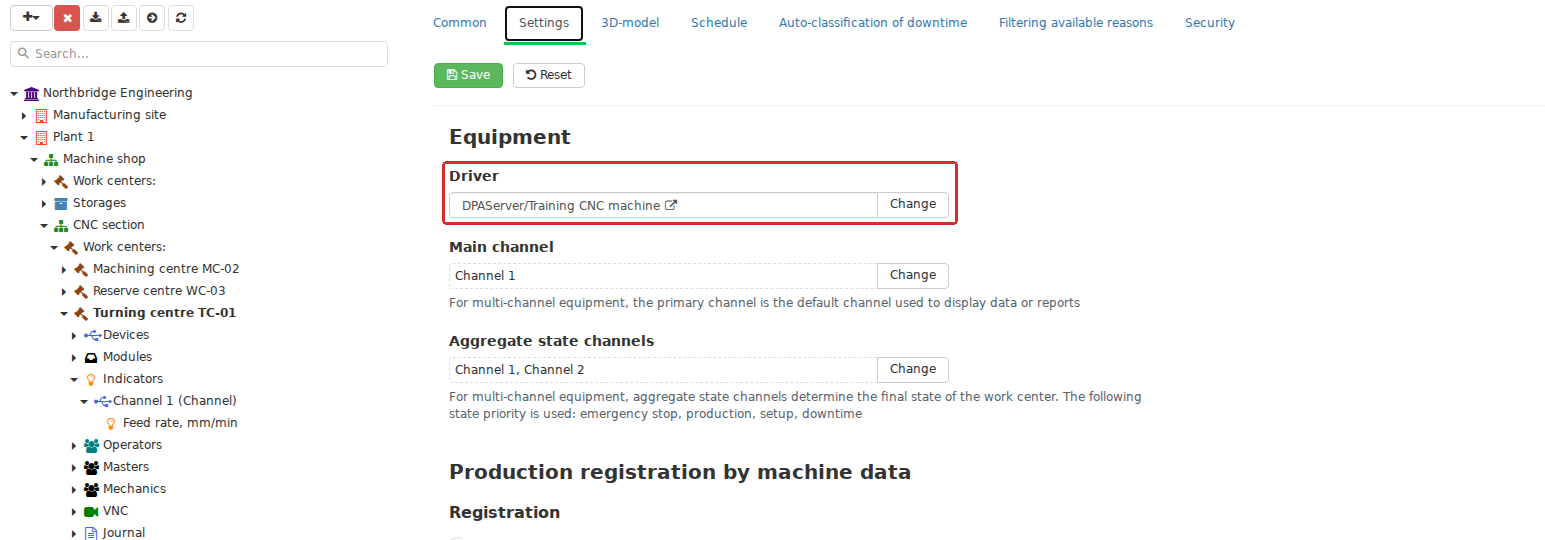Screen dimensions: 1545x540
Task: Click the red delete X button
Action: pos(67,18)
